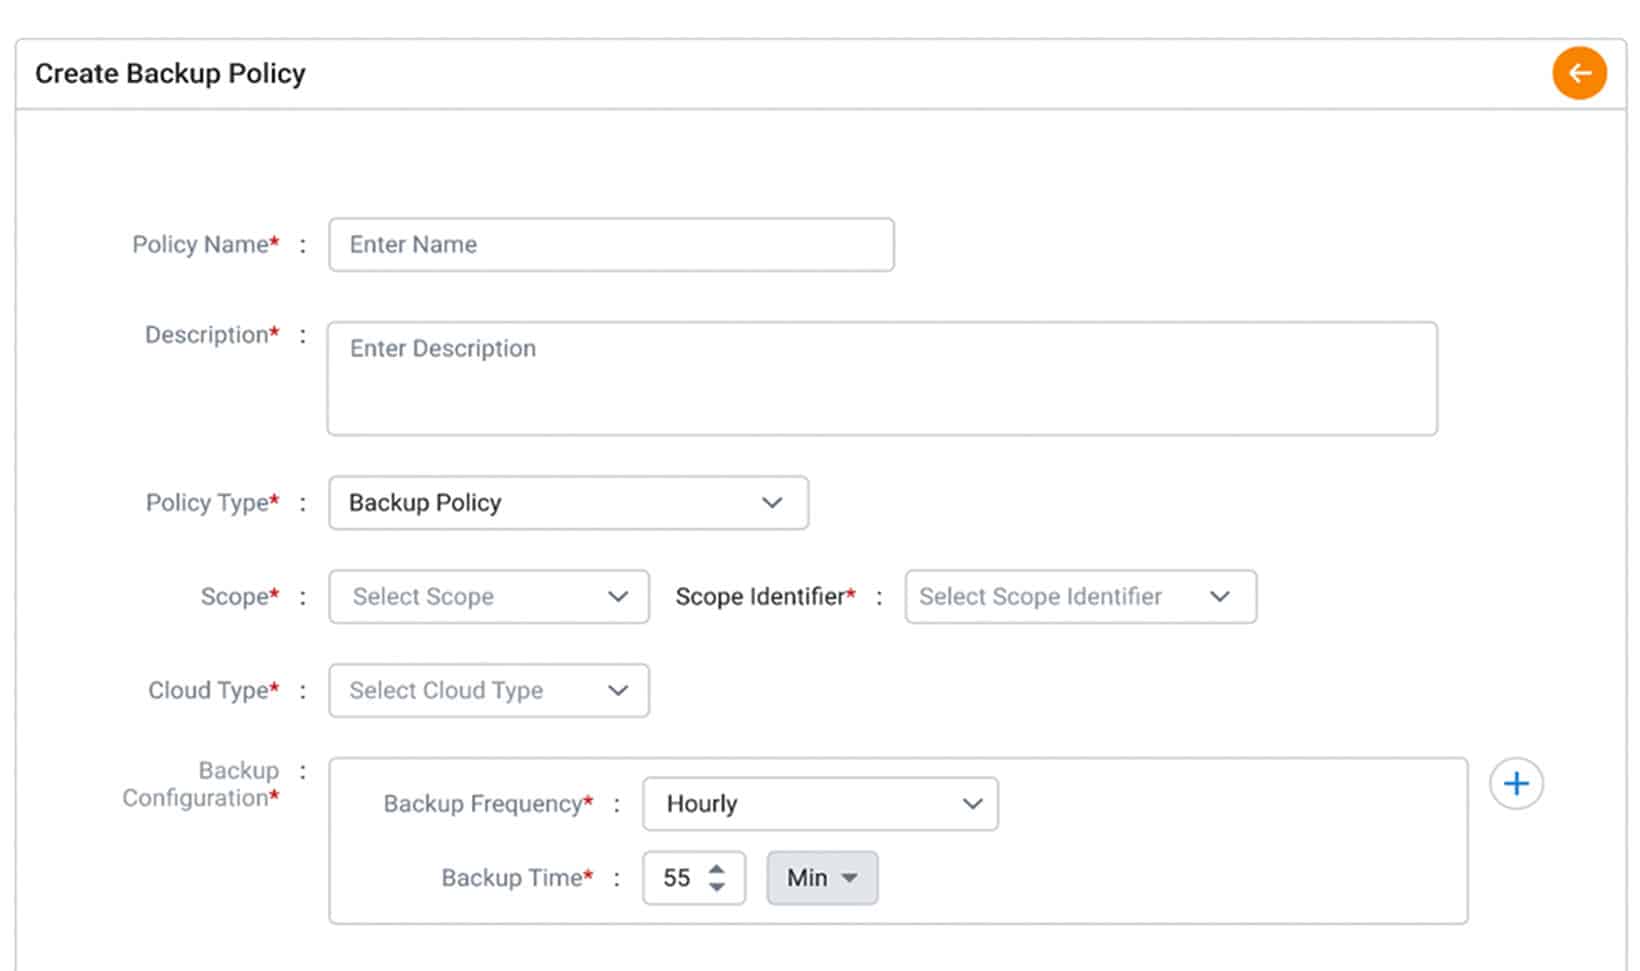
Task: Expand the Select Scope dropdown
Action: click(488, 597)
